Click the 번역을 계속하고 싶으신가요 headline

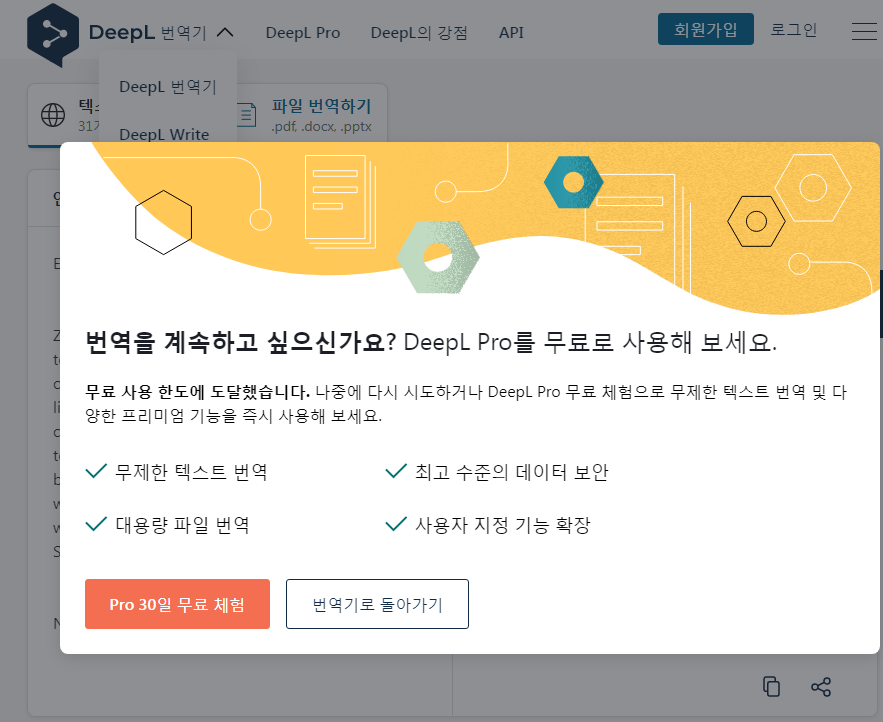point(240,342)
